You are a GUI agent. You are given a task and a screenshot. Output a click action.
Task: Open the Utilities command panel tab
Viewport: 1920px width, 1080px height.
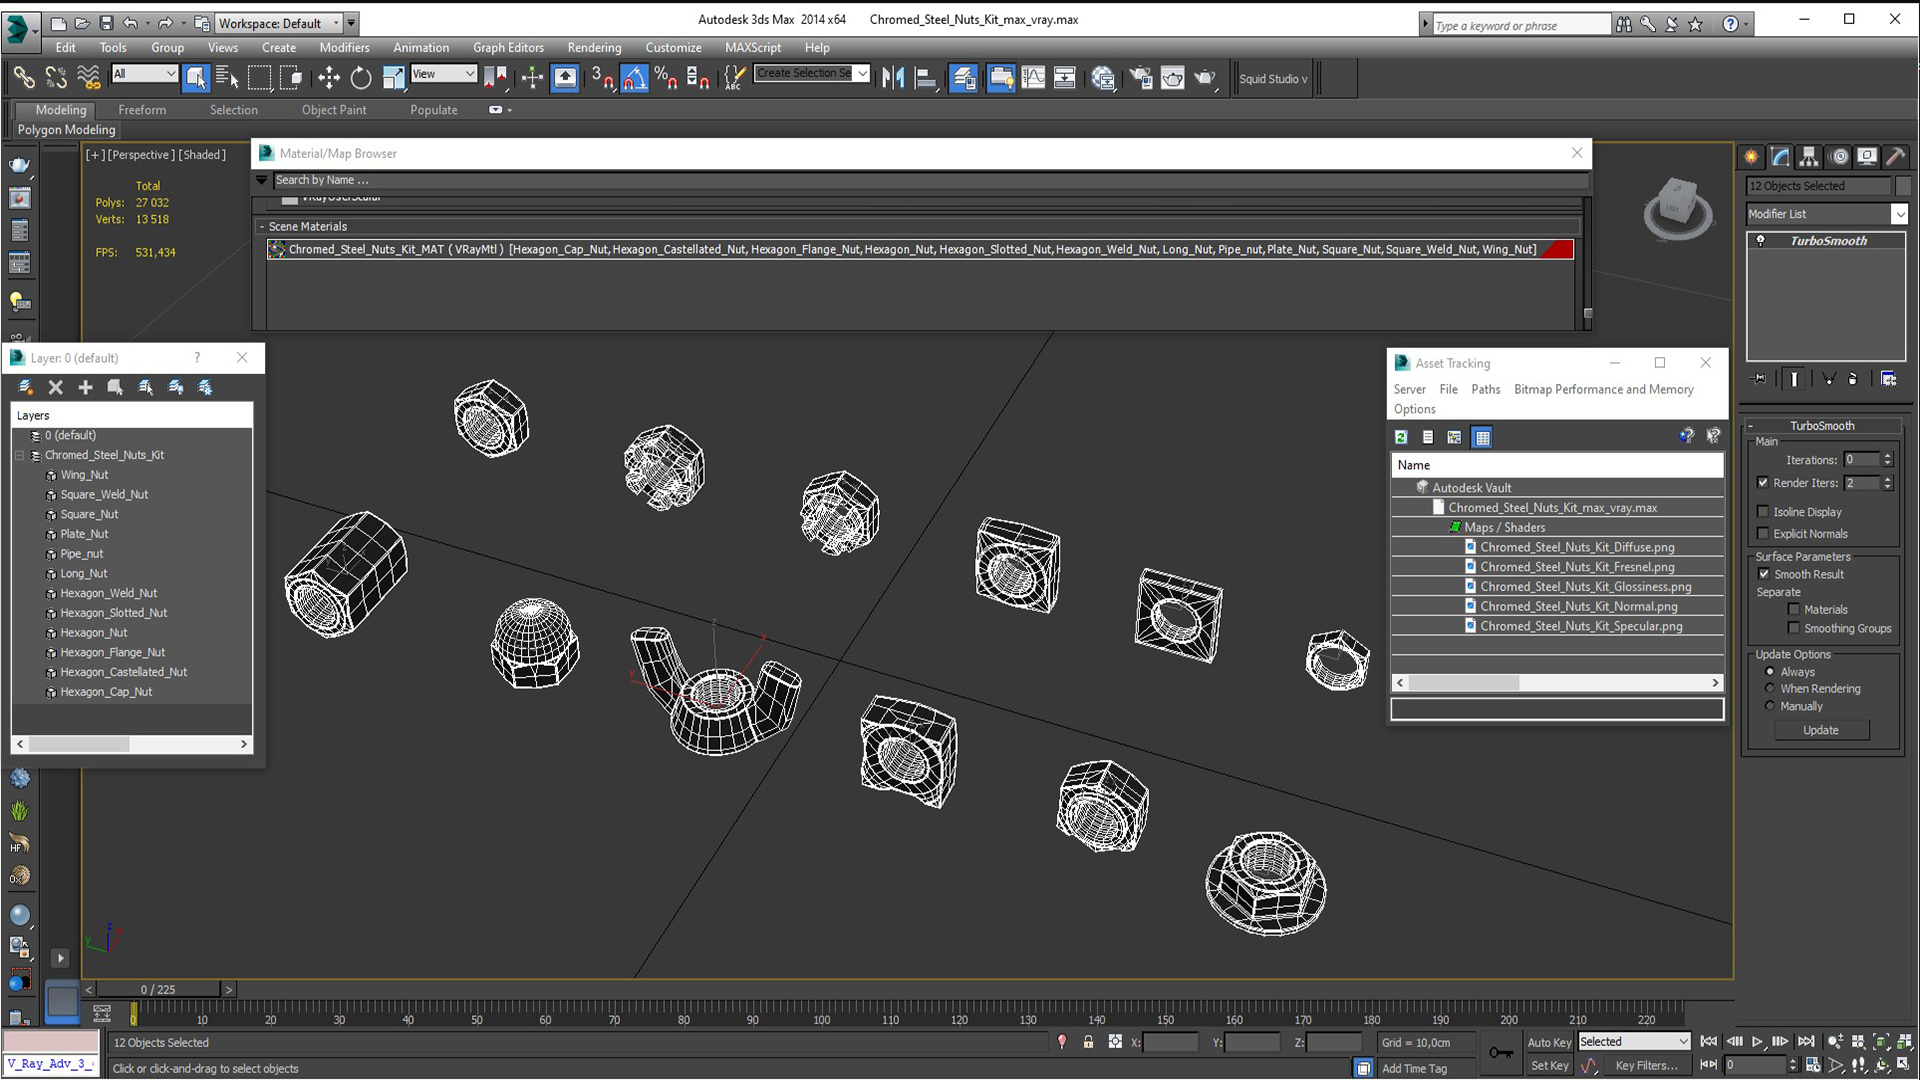point(1895,156)
